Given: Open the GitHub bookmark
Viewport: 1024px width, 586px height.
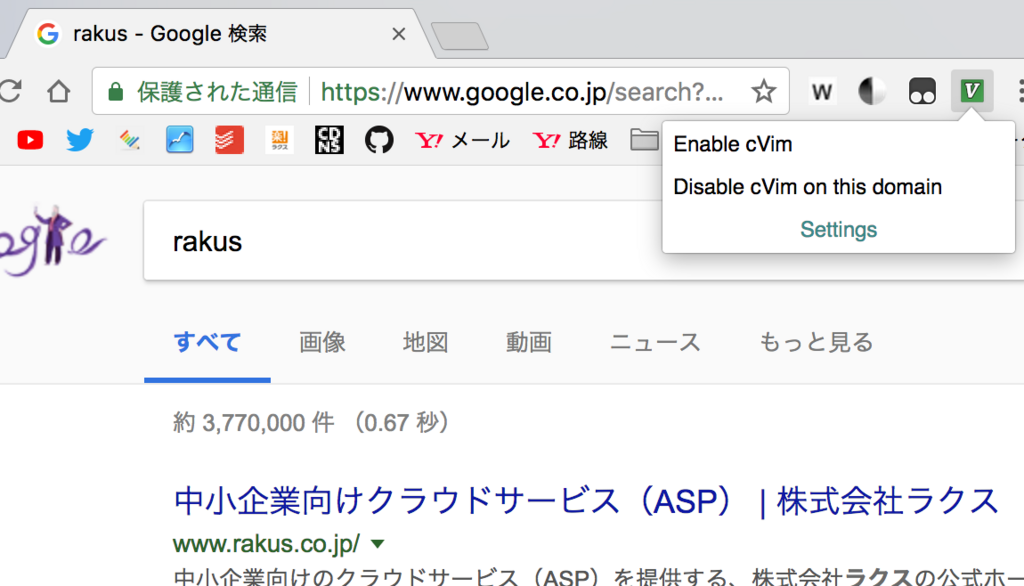Looking at the screenshot, I should point(379,140).
